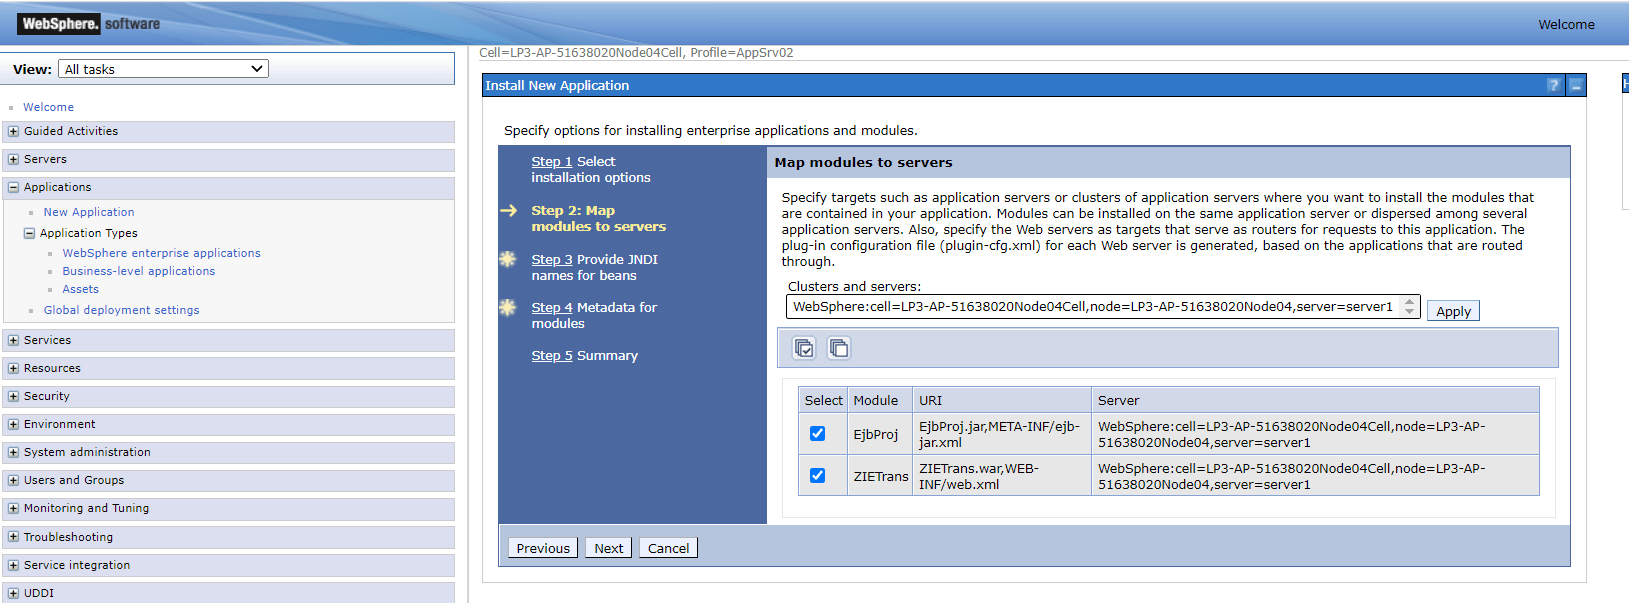Click the Next button
Viewport: 1629px width, 603px height.
(609, 548)
